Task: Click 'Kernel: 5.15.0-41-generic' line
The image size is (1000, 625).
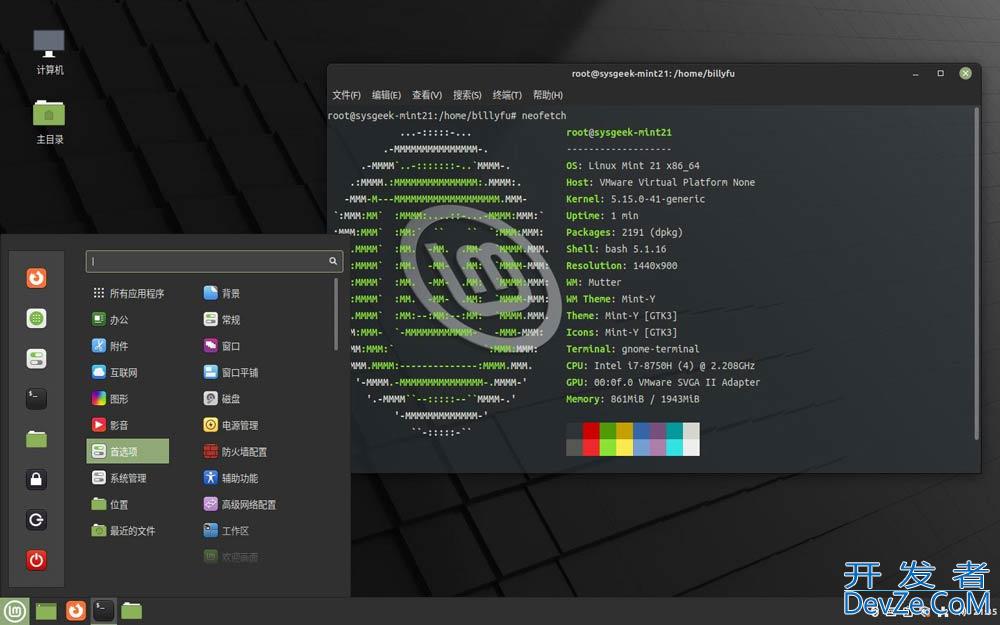Action: click(635, 199)
